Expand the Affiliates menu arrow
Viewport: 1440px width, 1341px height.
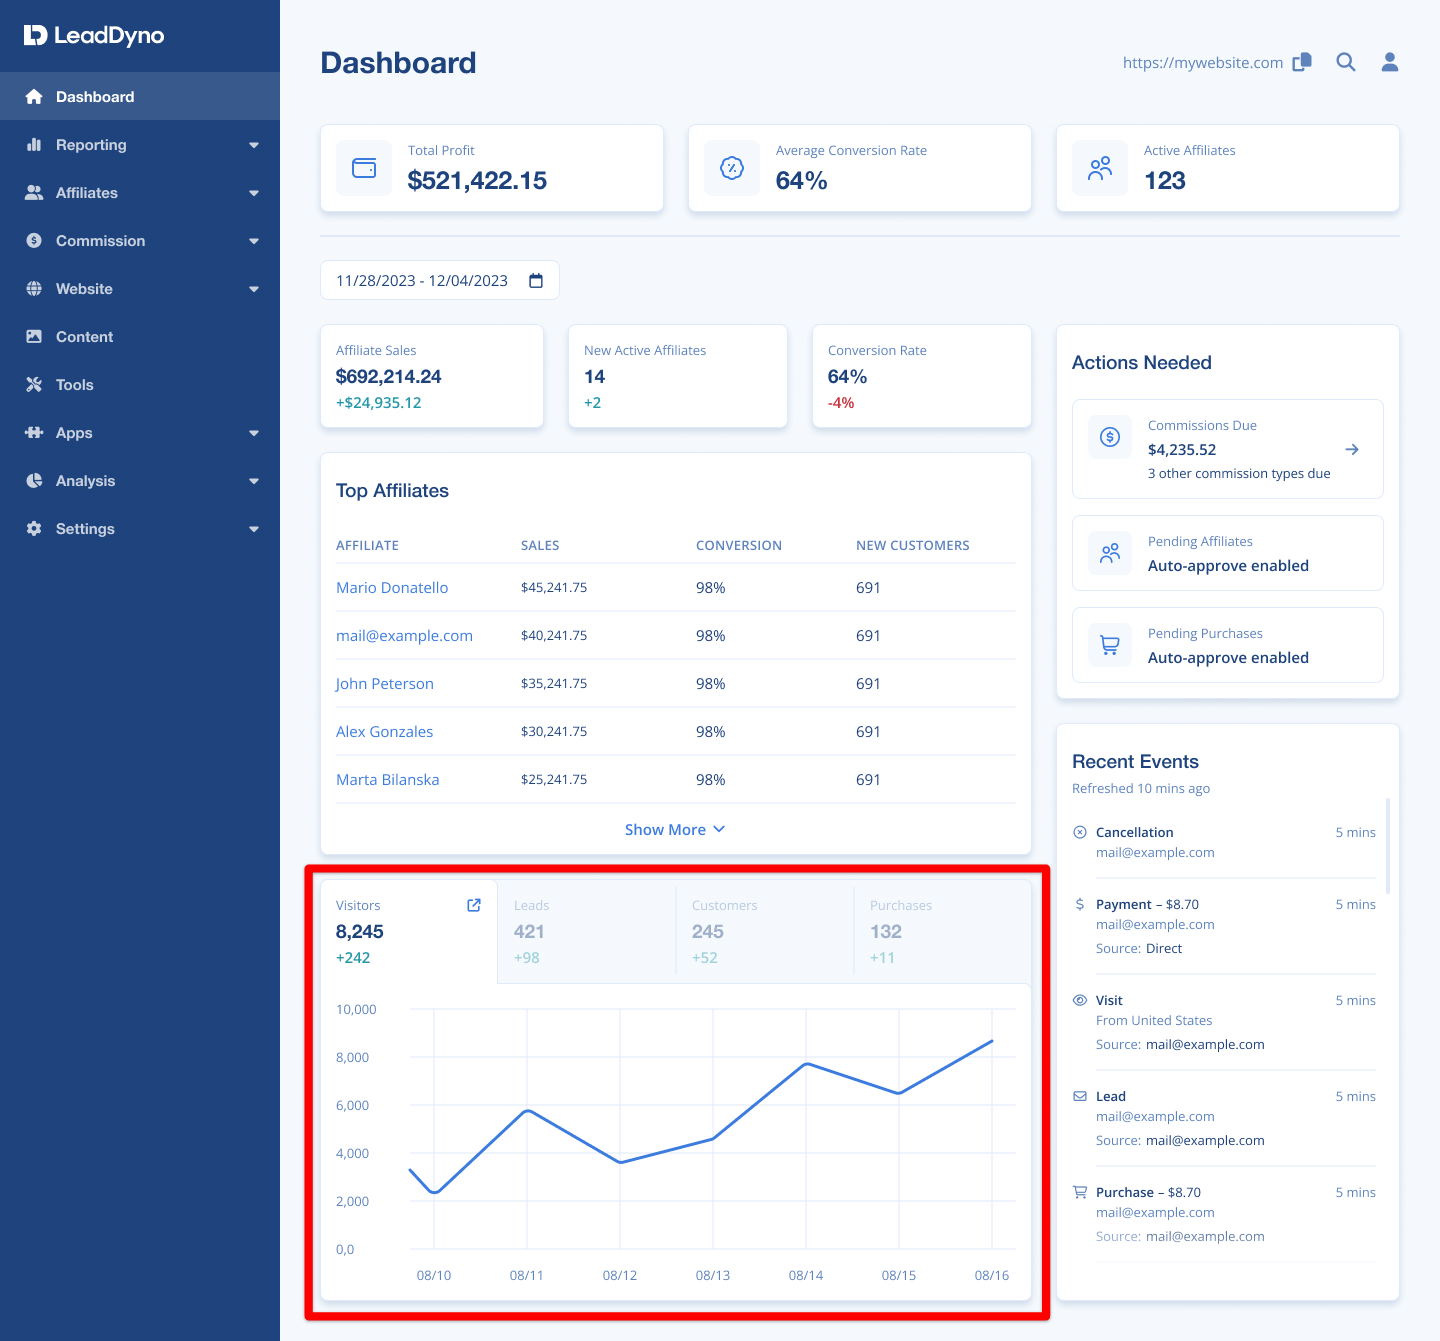[x=254, y=193]
